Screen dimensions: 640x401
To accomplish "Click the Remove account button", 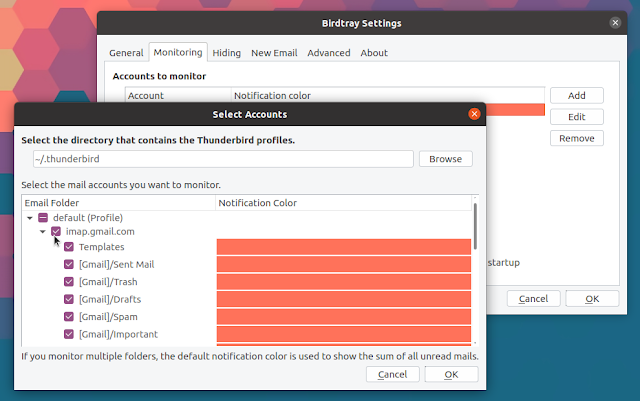I will pos(576,138).
